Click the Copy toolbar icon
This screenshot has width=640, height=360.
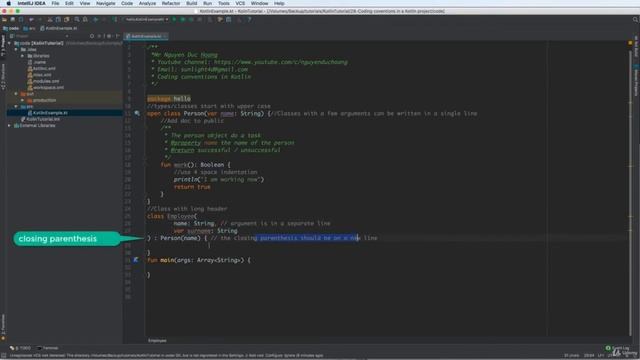pyautogui.click(x=58, y=20)
